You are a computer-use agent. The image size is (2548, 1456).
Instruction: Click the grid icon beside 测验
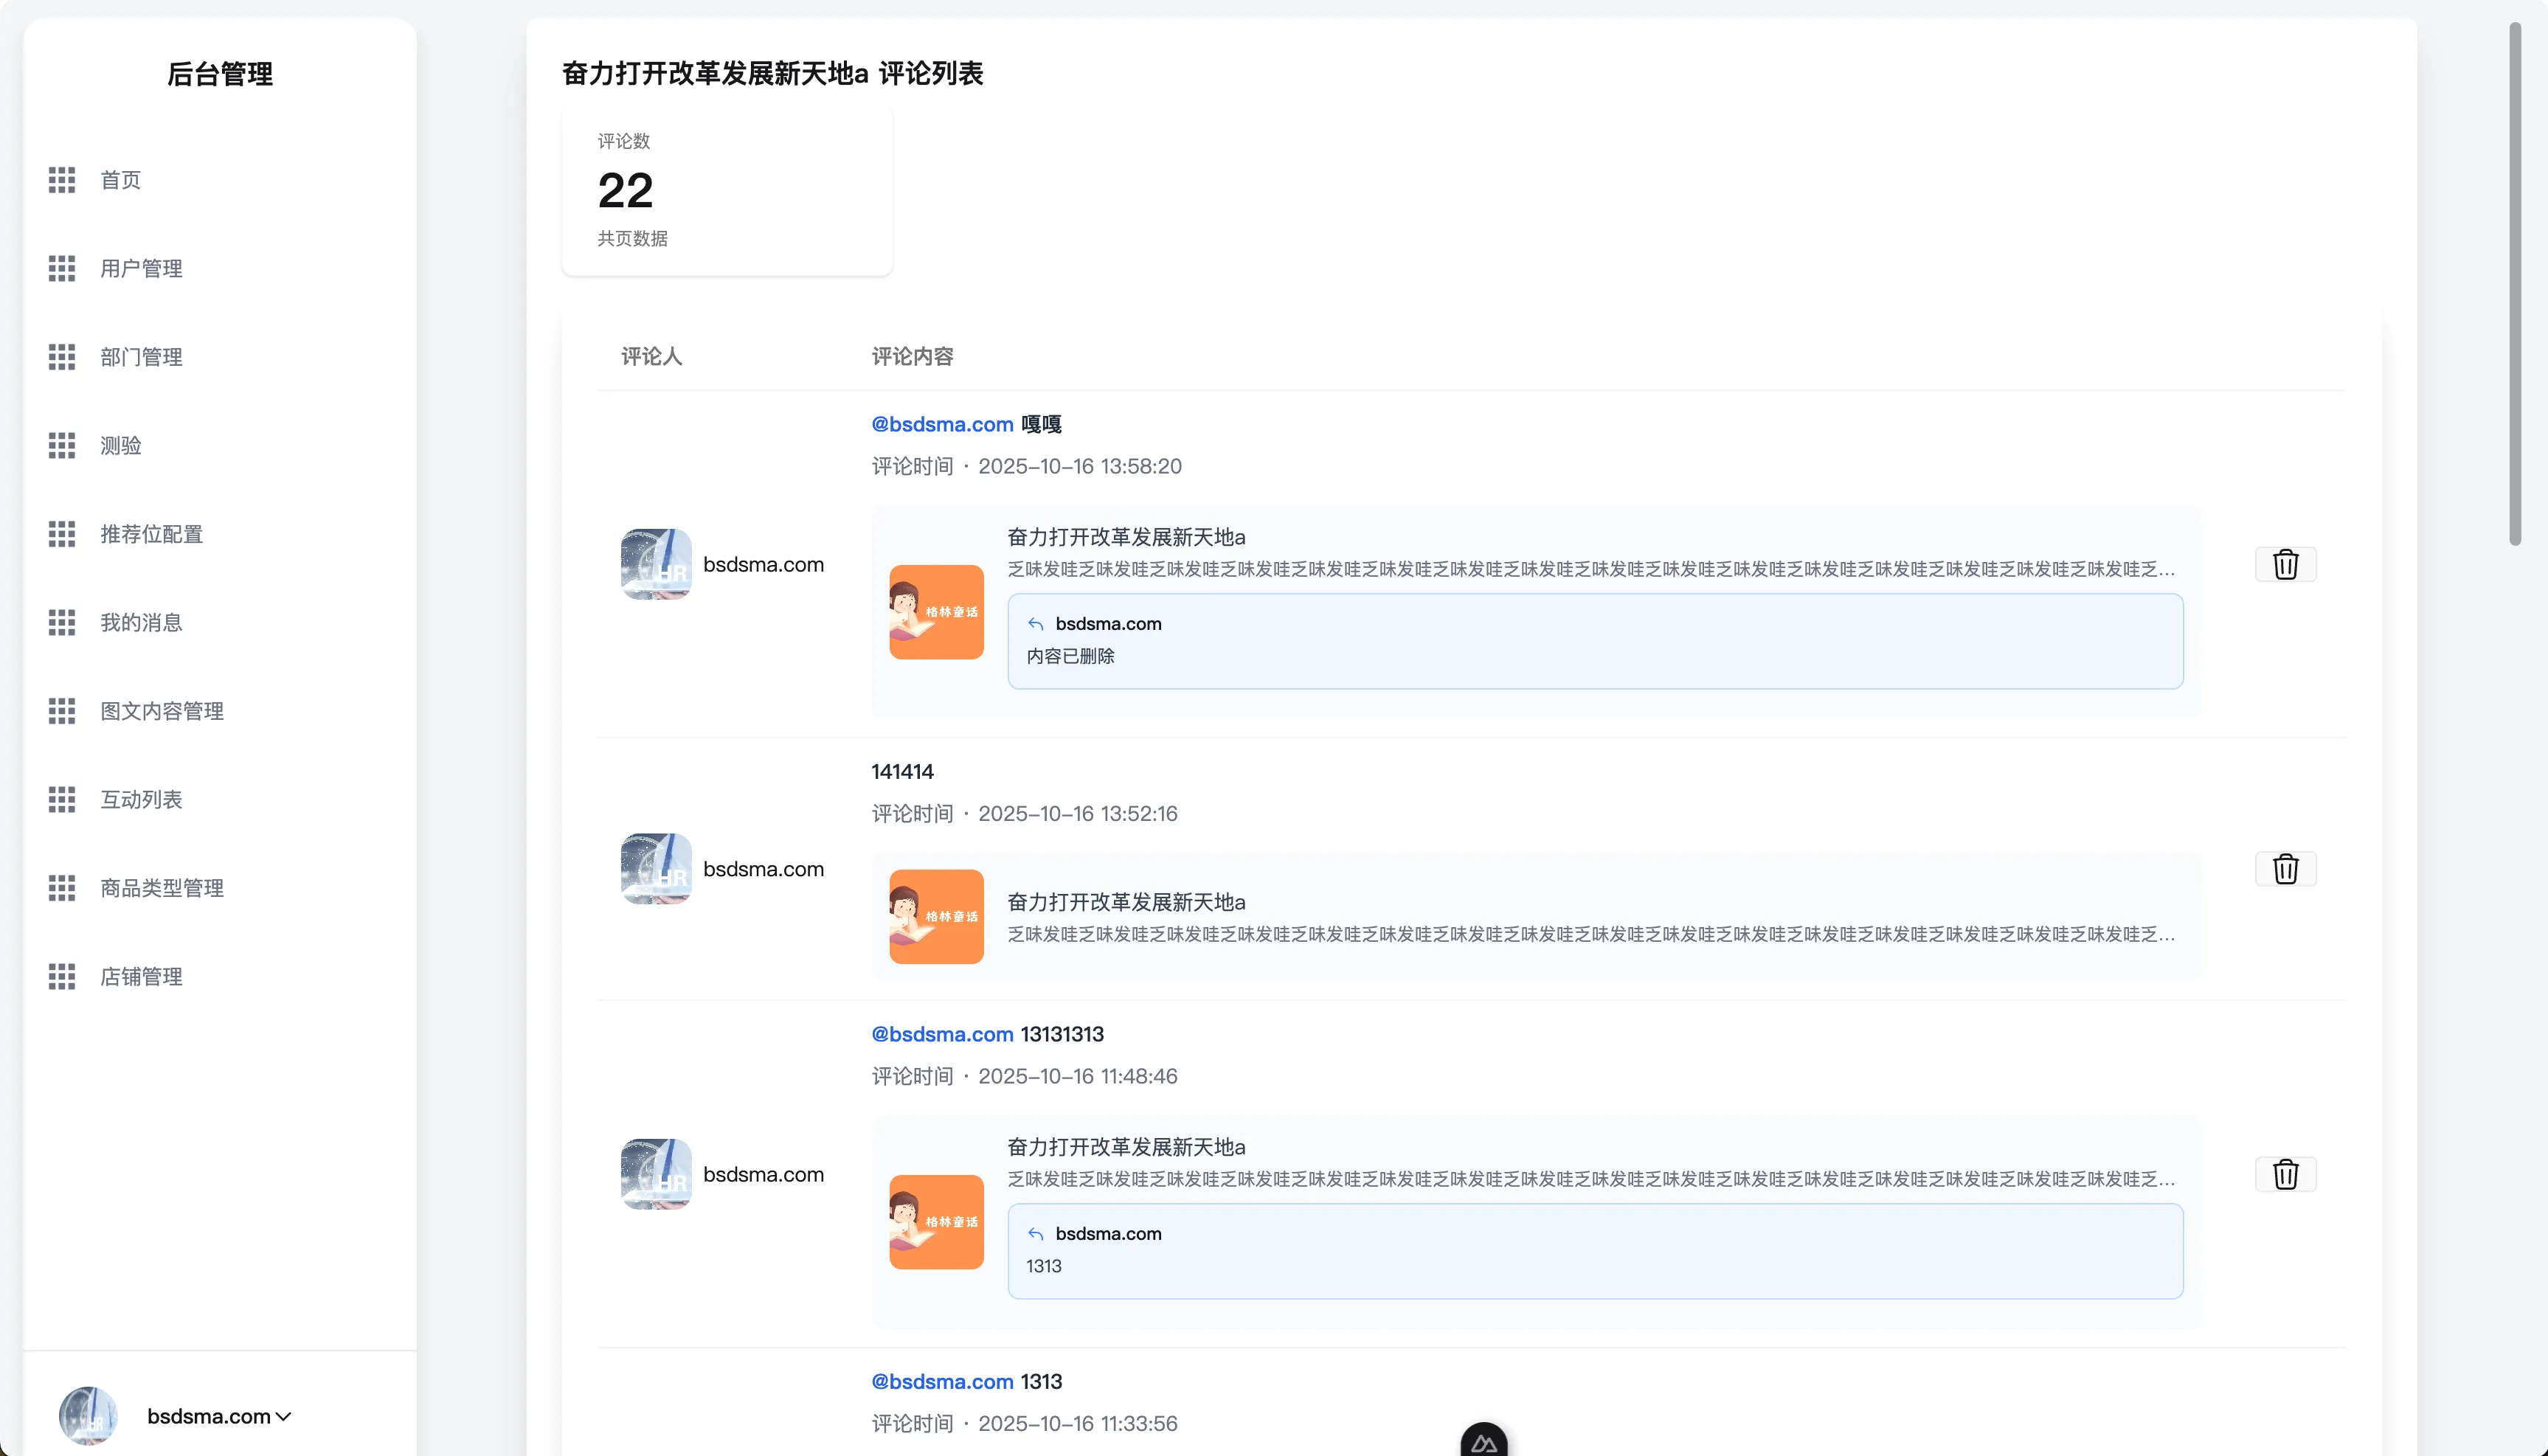click(x=61, y=446)
